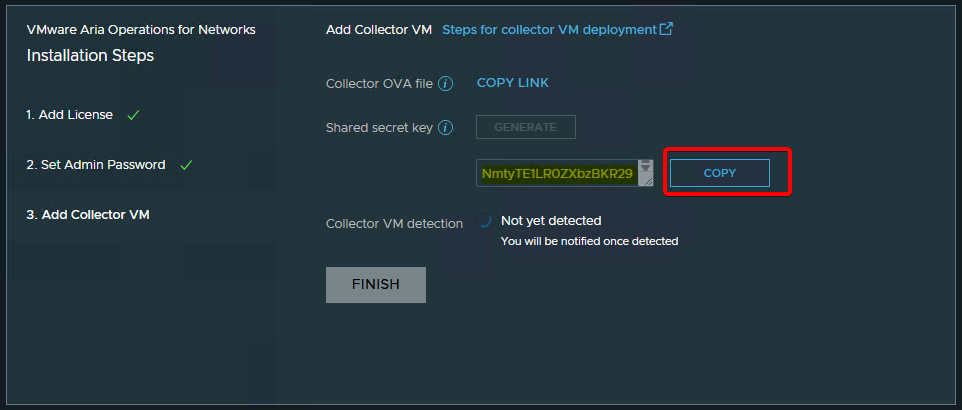Go to step 2 Set Admin Password
Viewport: 962px width, 410px height.
pyautogui.click(x=96, y=165)
